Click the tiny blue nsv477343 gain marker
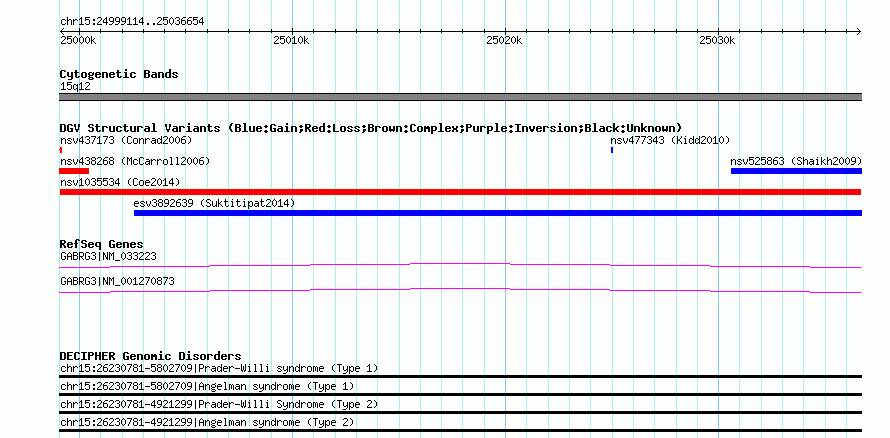 (x=612, y=150)
